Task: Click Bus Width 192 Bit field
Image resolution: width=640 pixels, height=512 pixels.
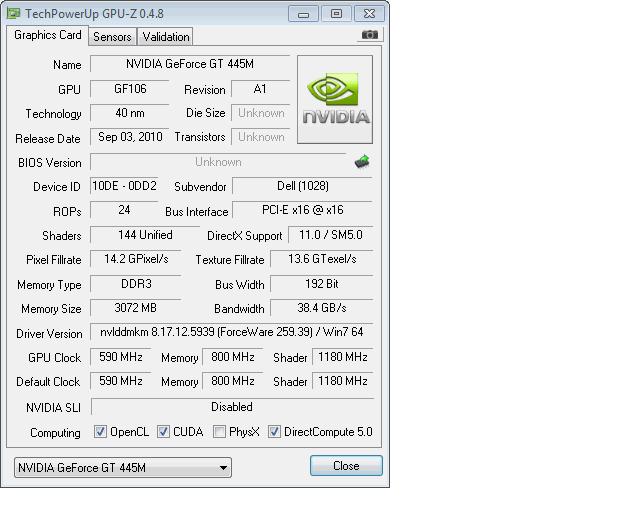Action: (x=322, y=284)
